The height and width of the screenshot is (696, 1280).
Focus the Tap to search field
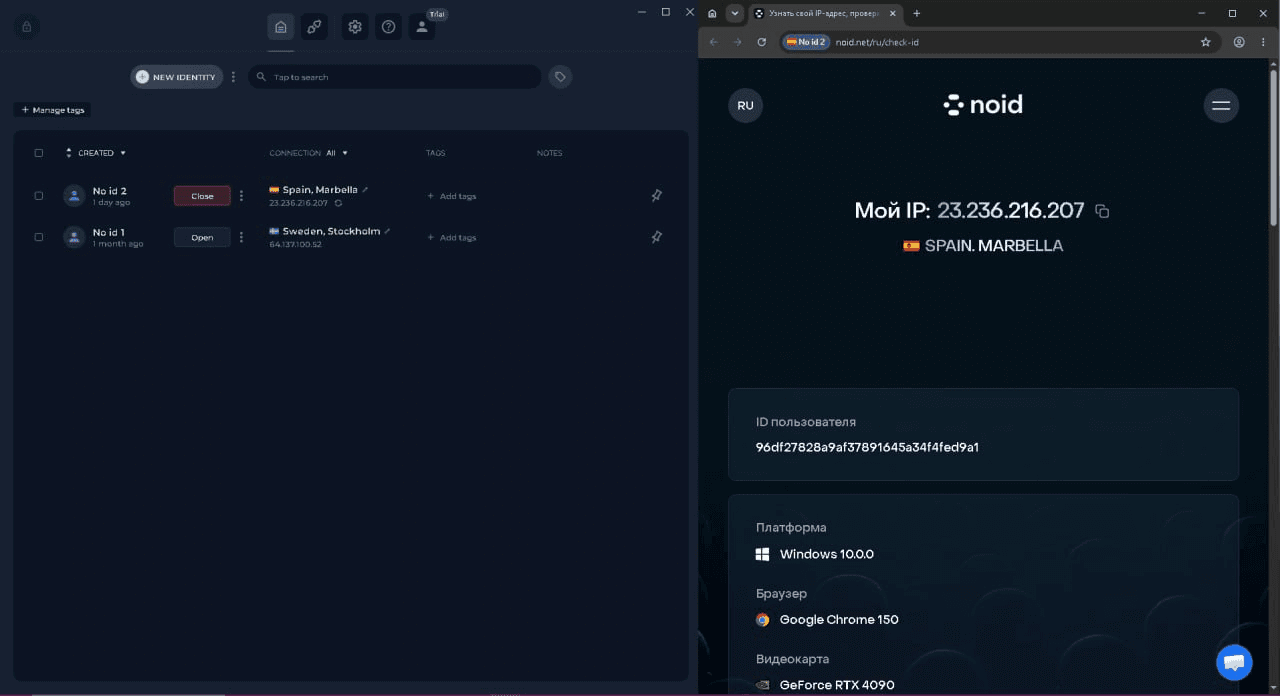[x=395, y=77]
